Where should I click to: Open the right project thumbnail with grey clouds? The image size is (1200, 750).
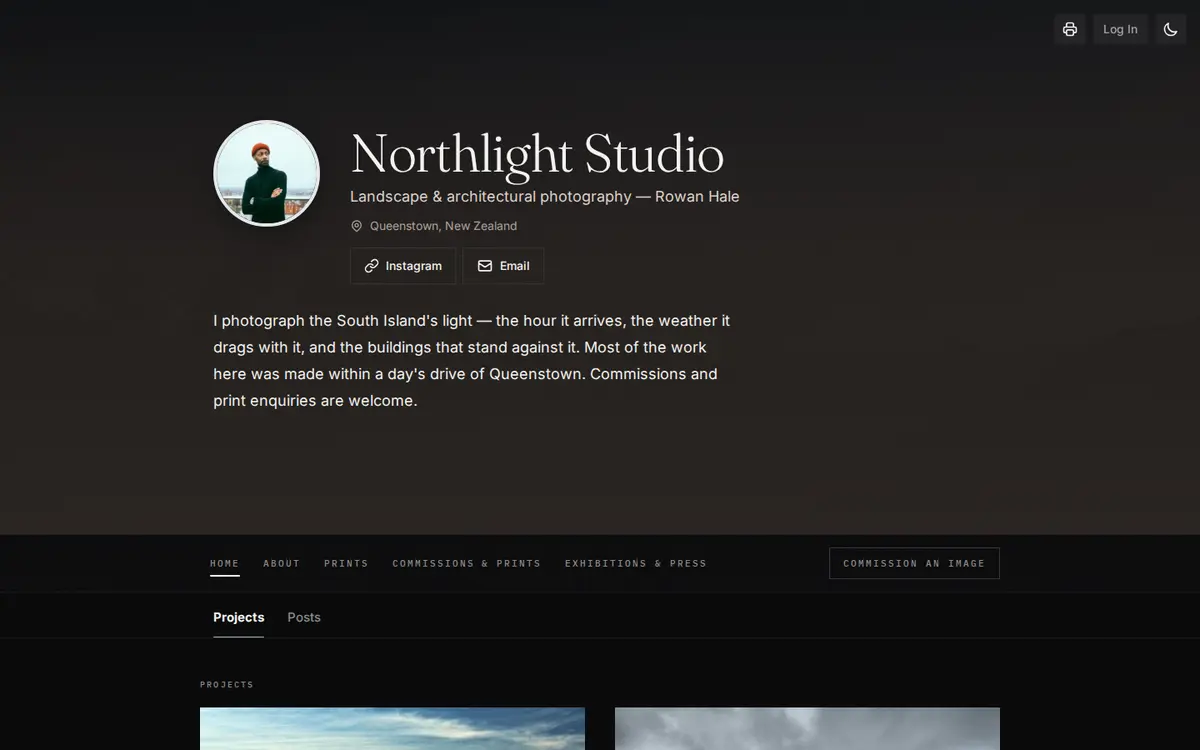(807, 729)
